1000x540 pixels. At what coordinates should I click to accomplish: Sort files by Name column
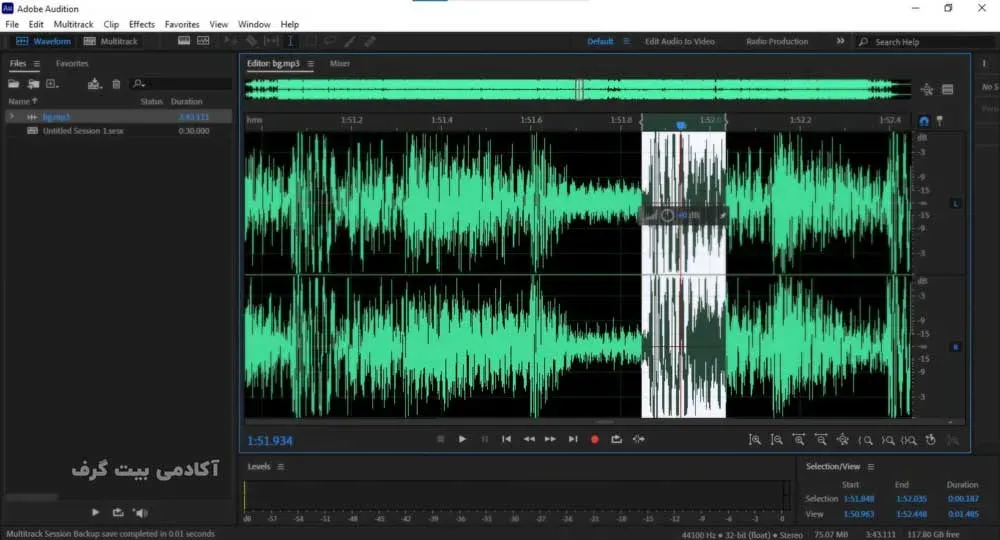pyautogui.click(x=22, y=101)
